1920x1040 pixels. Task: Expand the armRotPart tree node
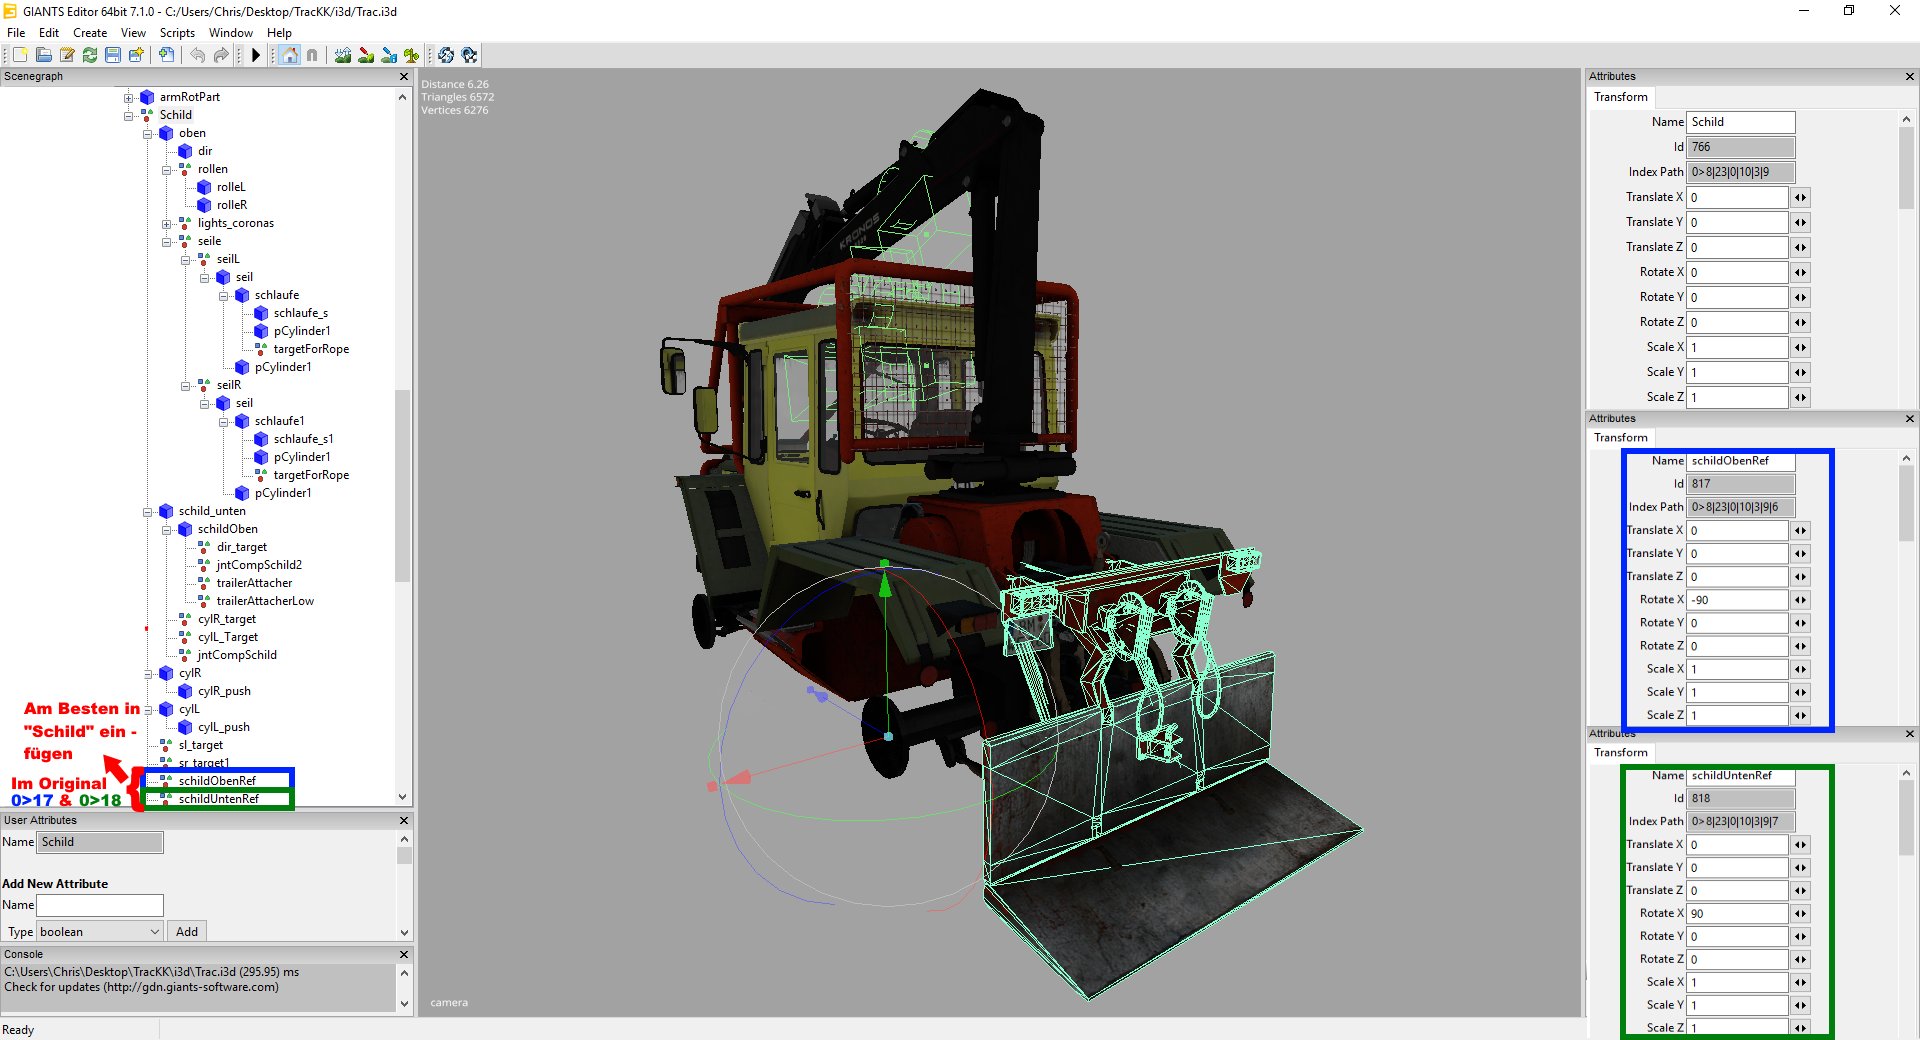[128, 97]
